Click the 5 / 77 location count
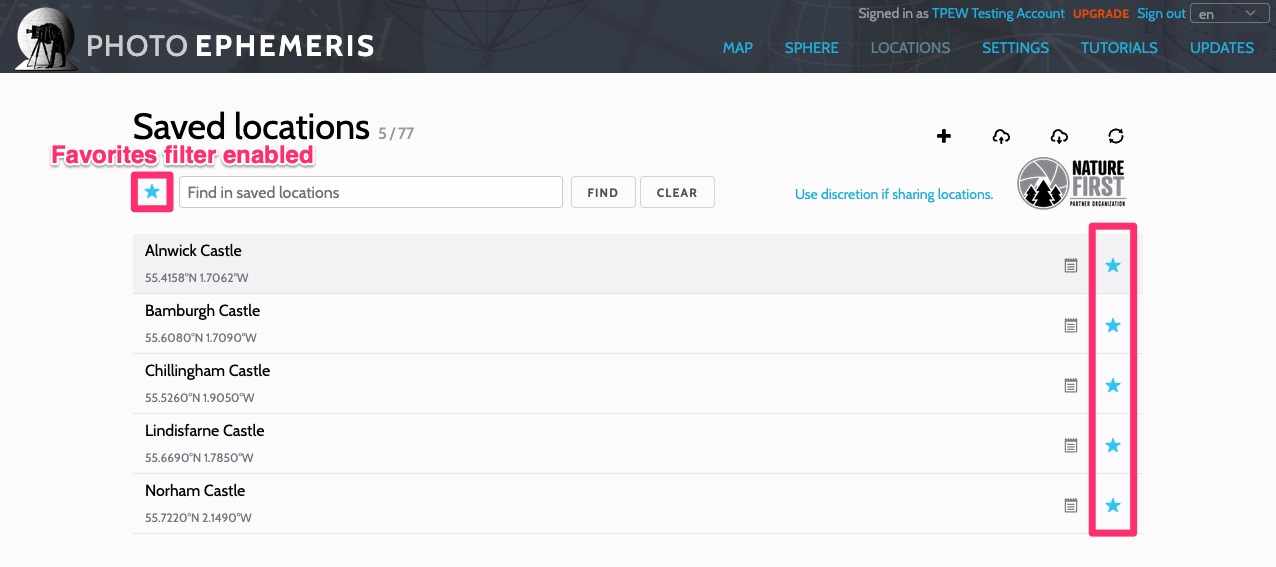 click(396, 132)
